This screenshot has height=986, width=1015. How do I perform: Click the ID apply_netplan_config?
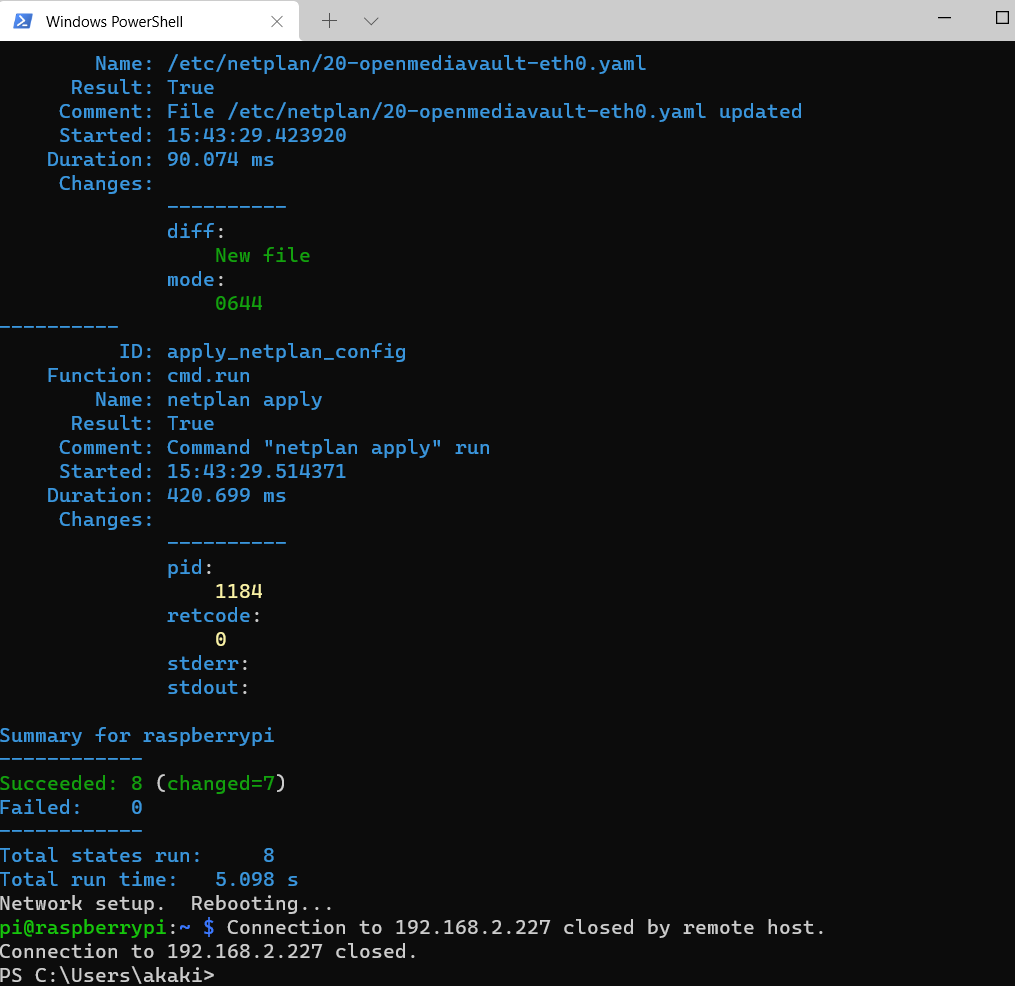(286, 352)
